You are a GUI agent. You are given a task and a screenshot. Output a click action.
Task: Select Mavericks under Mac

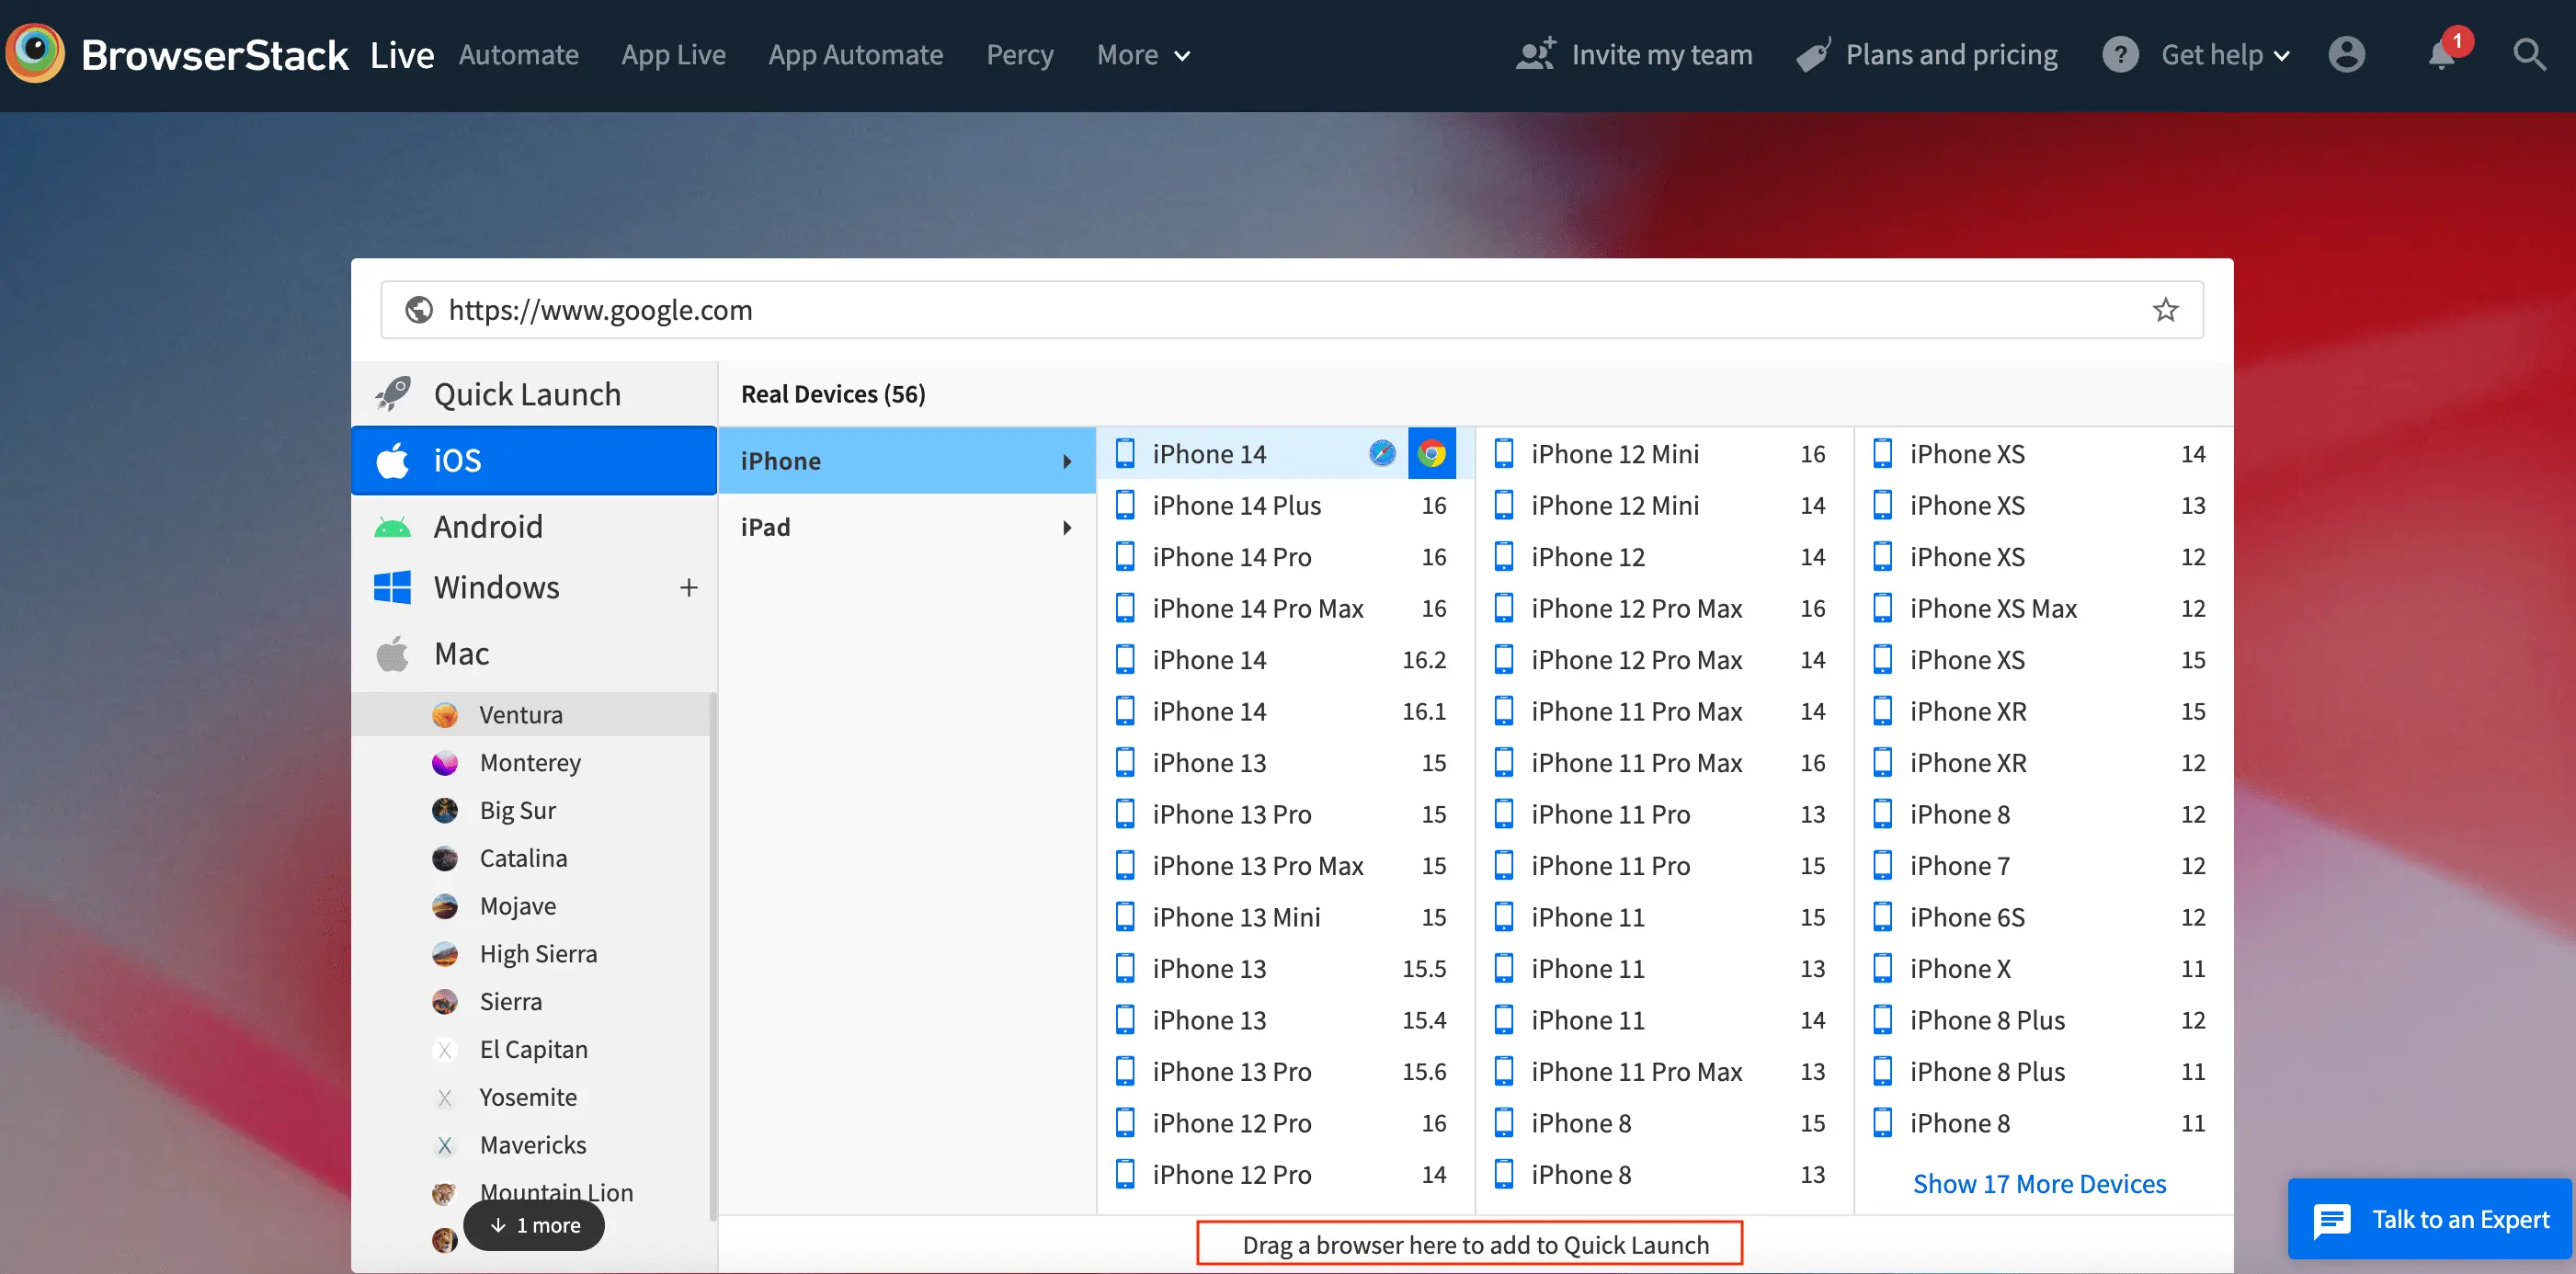tap(533, 1146)
